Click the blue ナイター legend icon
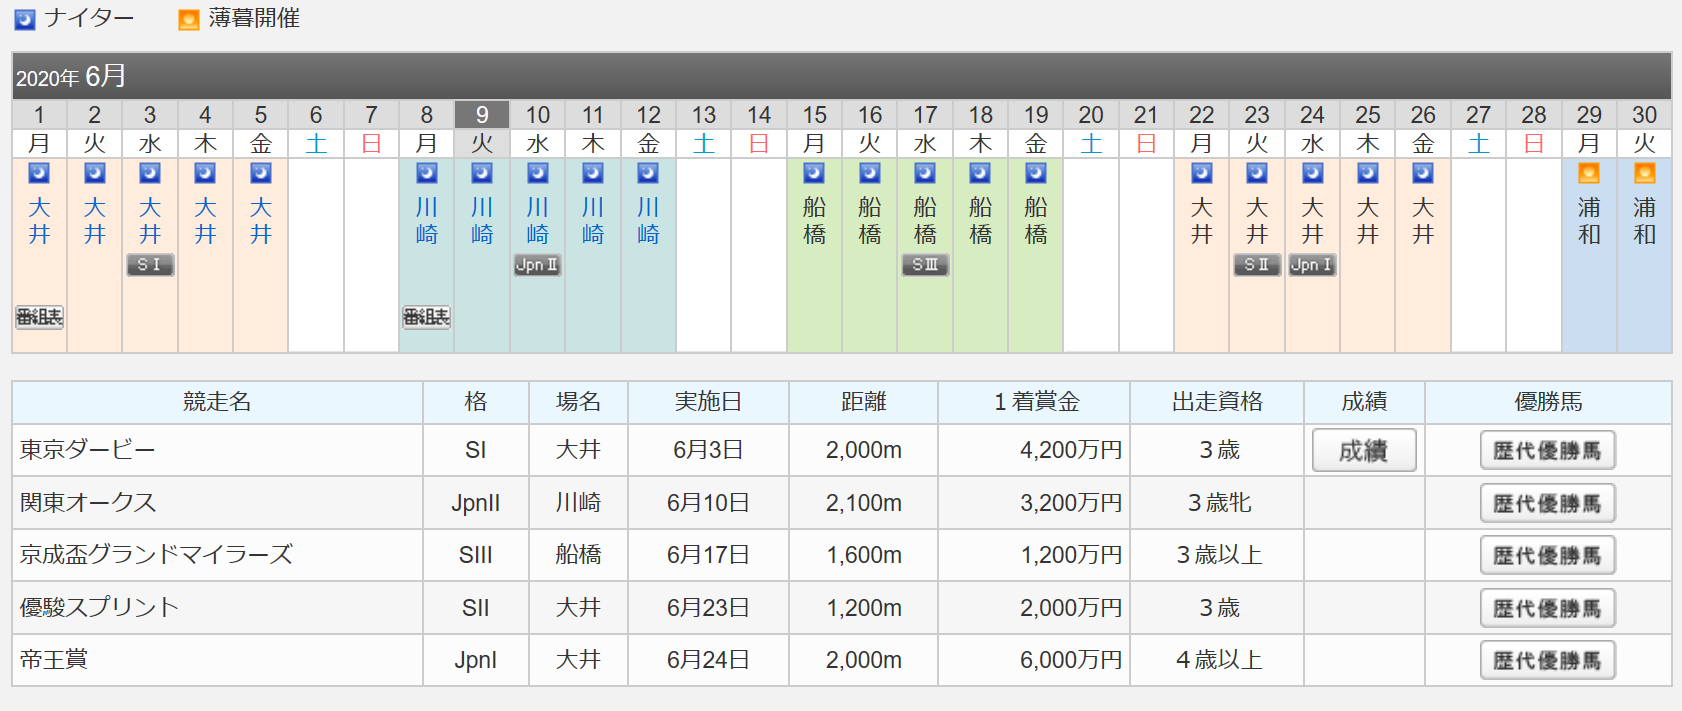Image resolution: width=1682 pixels, height=711 pixels. coord(25,19)
